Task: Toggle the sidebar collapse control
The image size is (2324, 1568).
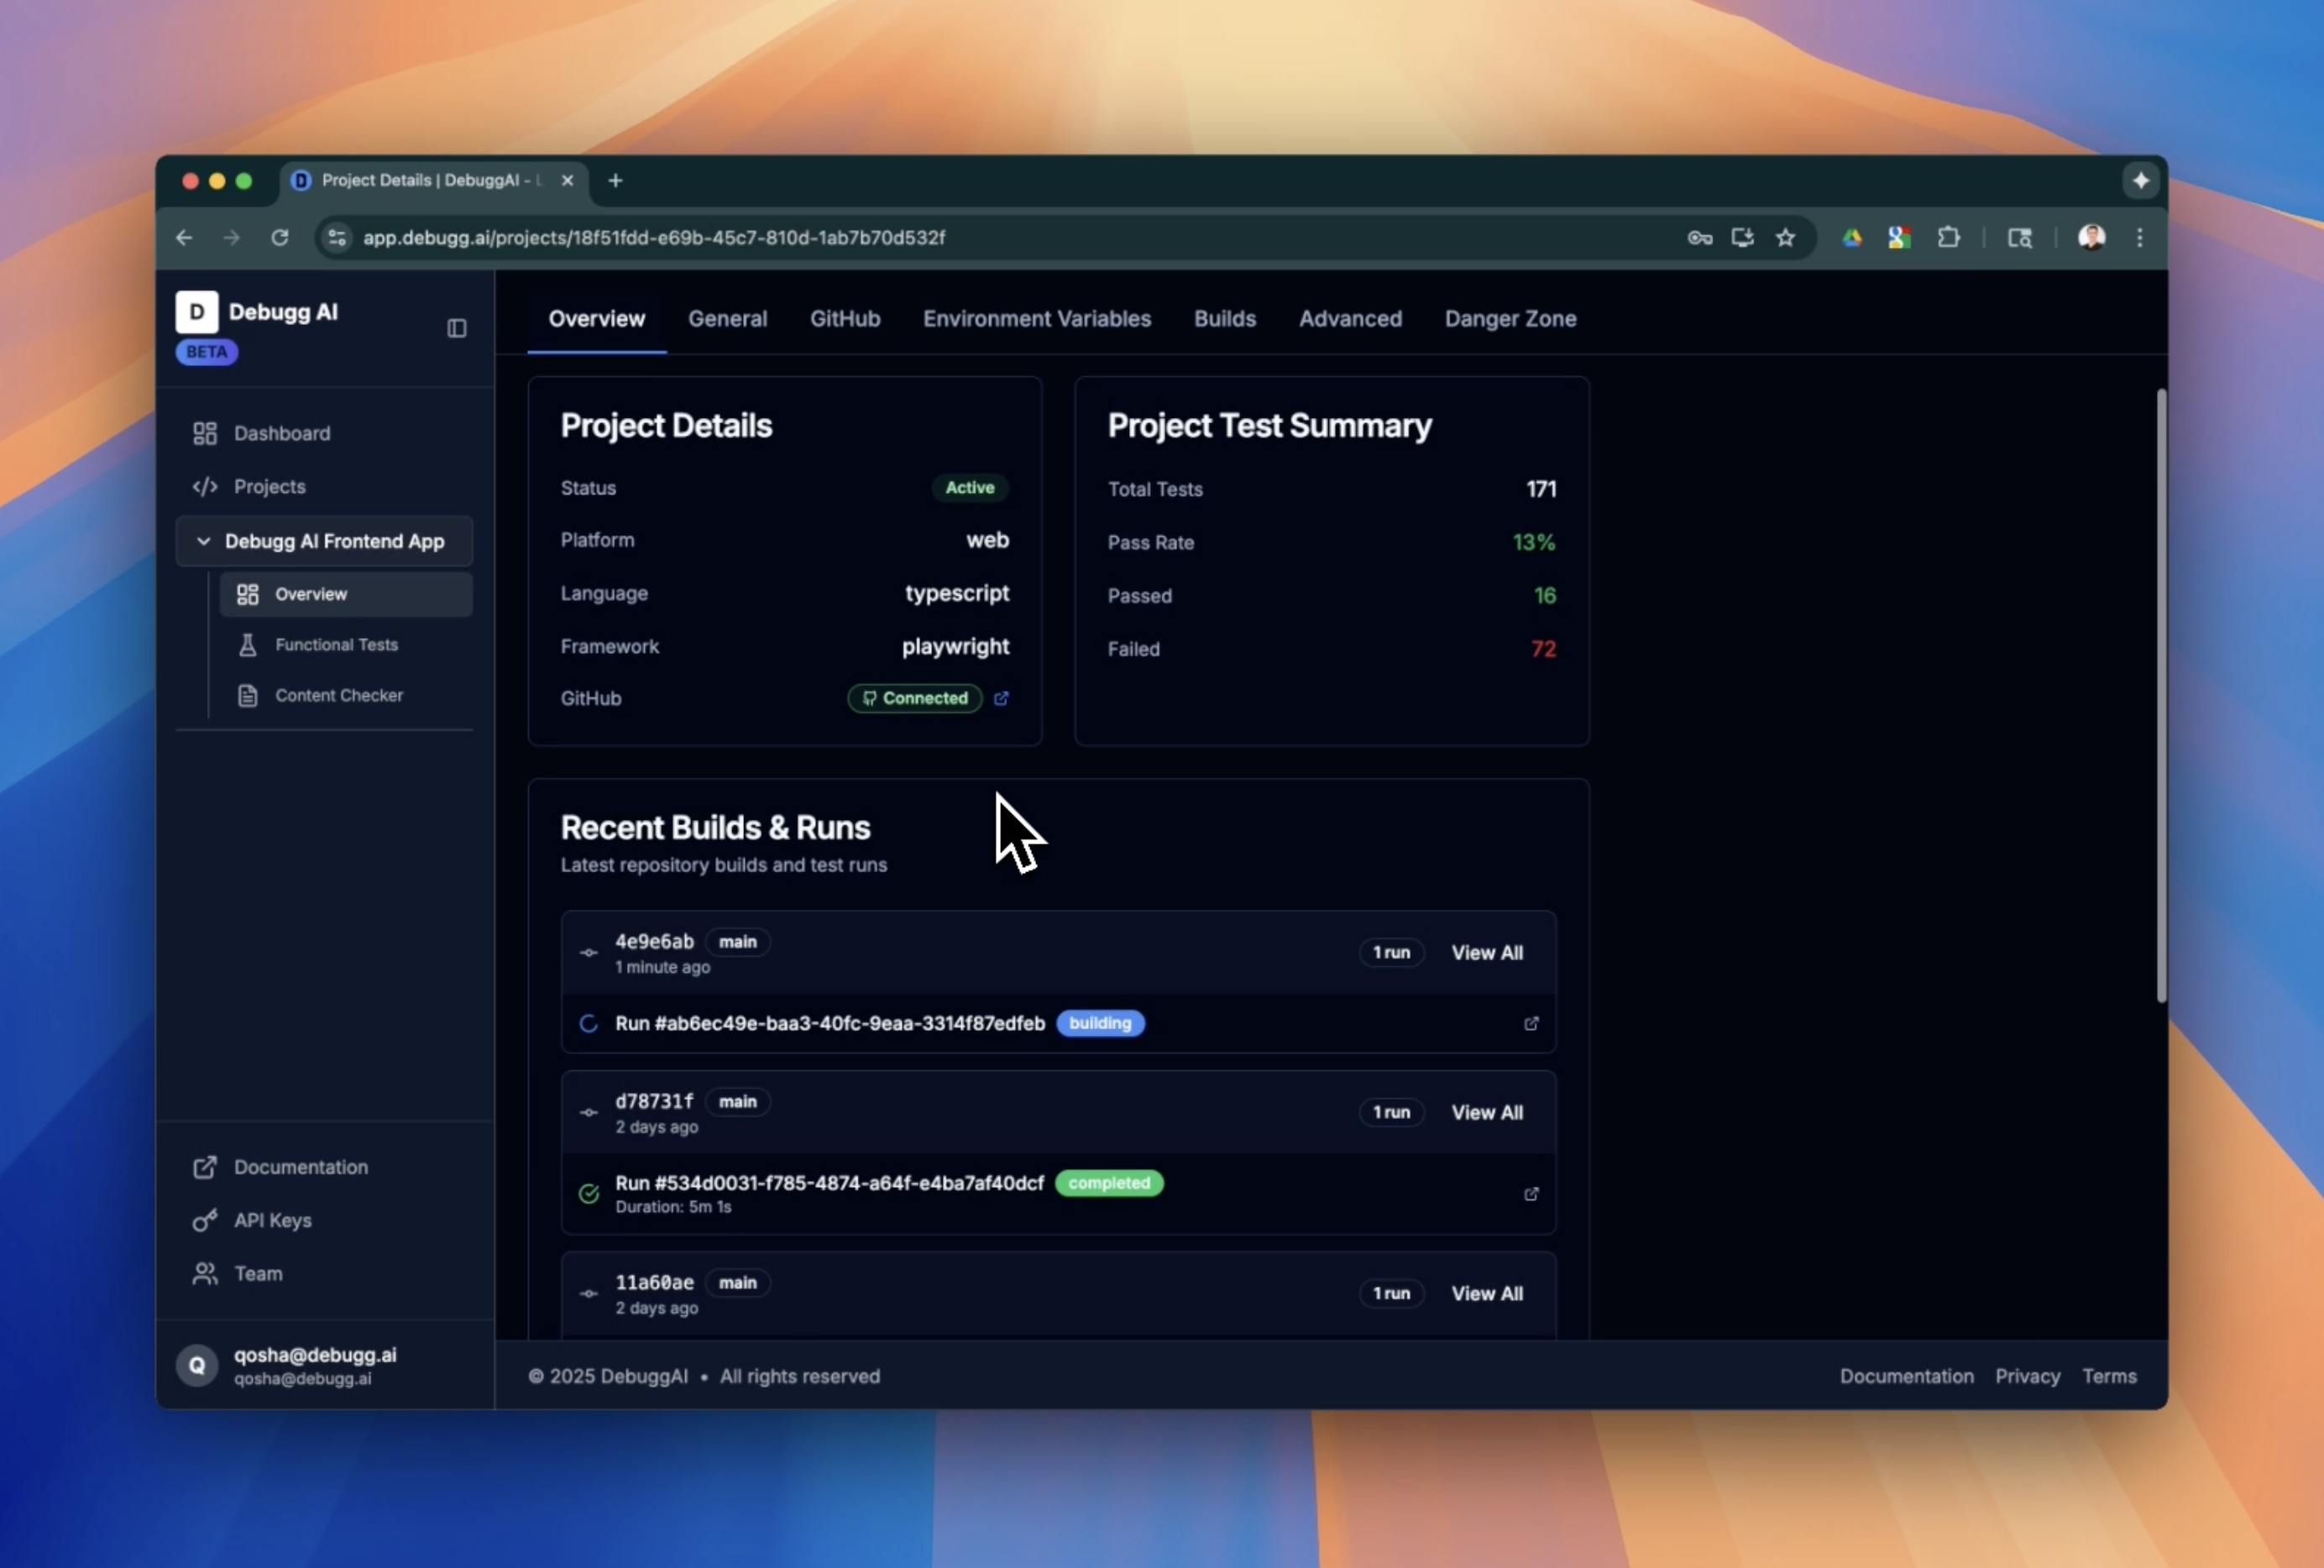Action: pyautogui.click(x=456, y=328)
